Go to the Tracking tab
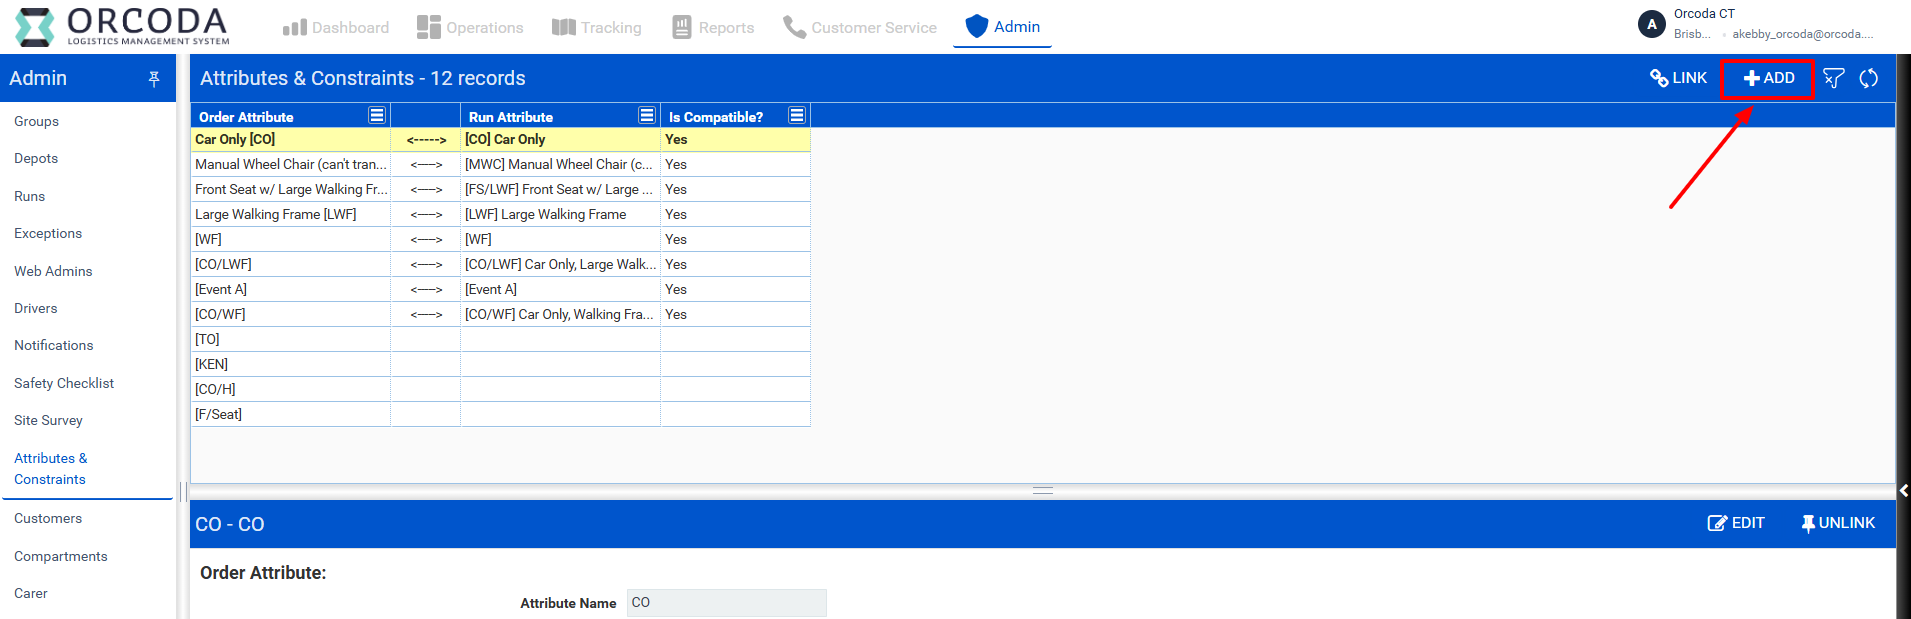Viewport: 1911px width, 619px height. point(597,27)
